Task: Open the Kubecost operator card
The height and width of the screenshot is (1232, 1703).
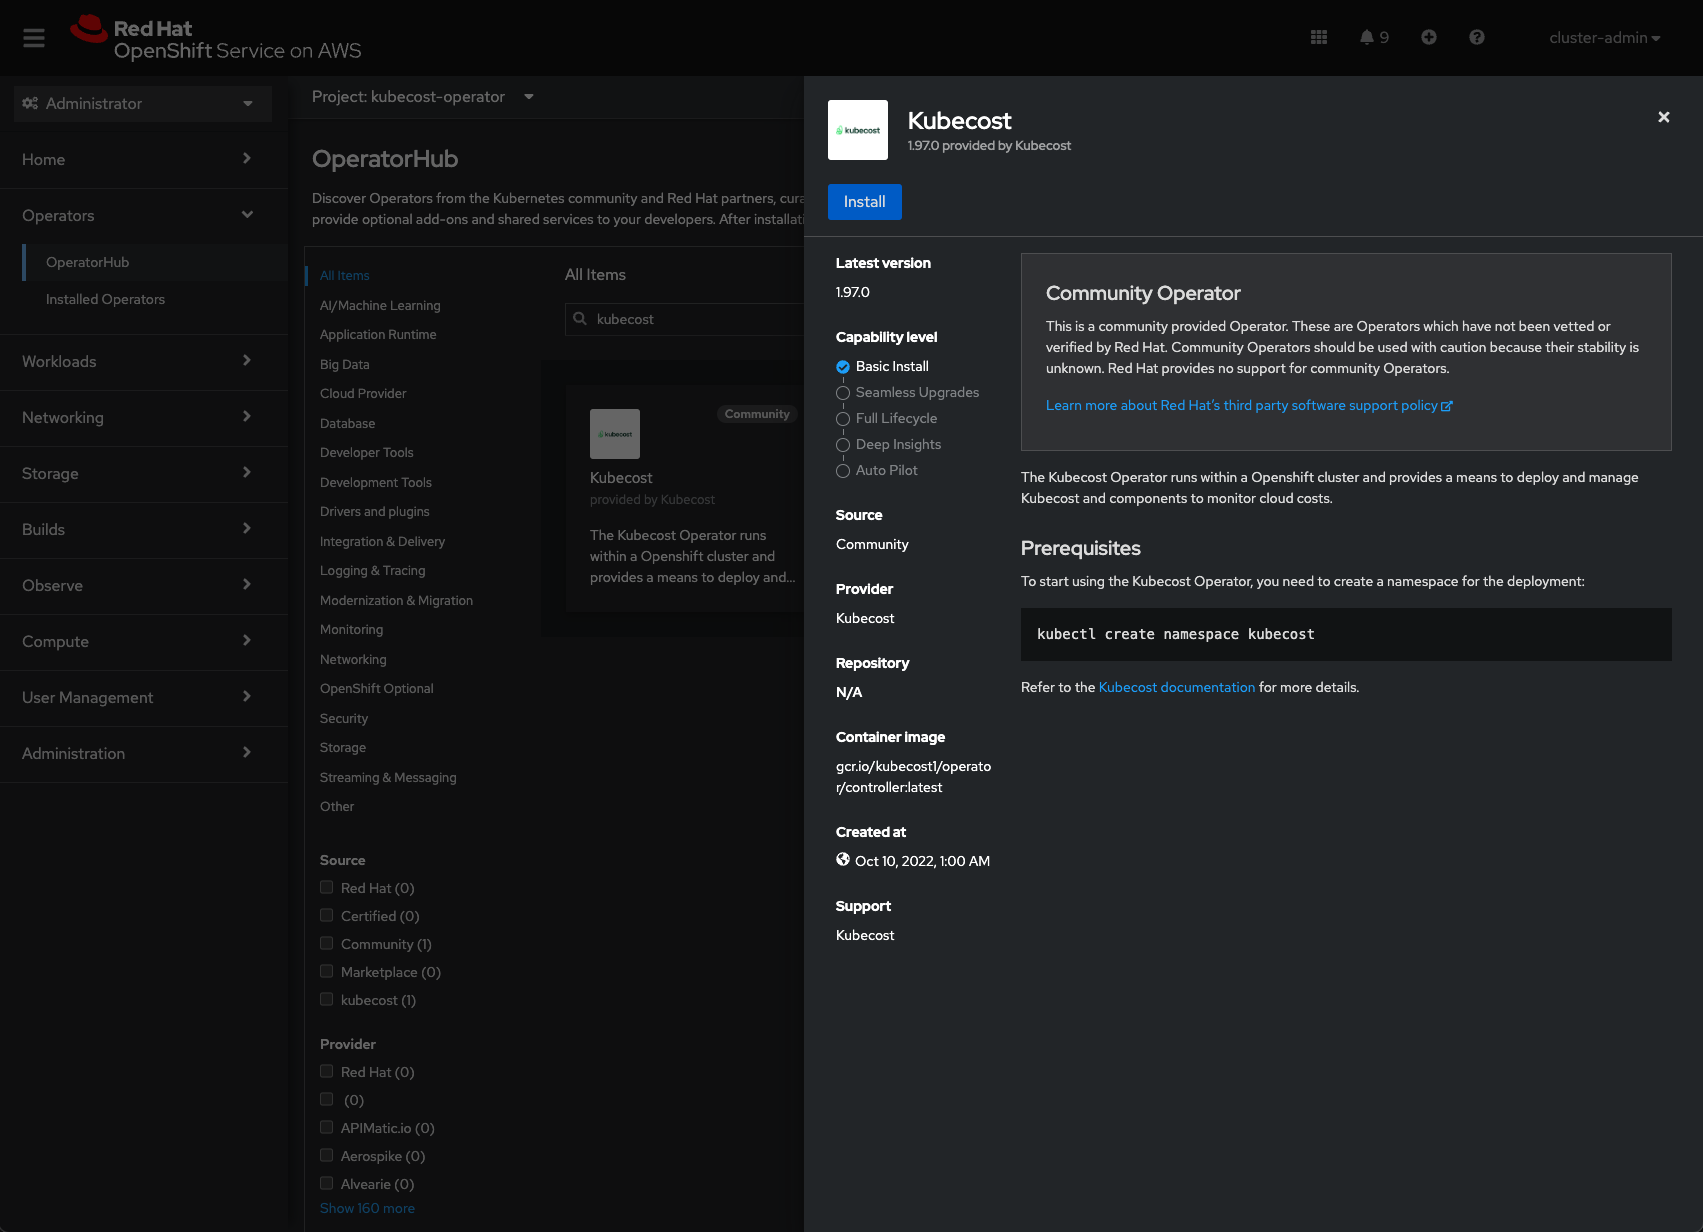Action: tap(685, 498)
